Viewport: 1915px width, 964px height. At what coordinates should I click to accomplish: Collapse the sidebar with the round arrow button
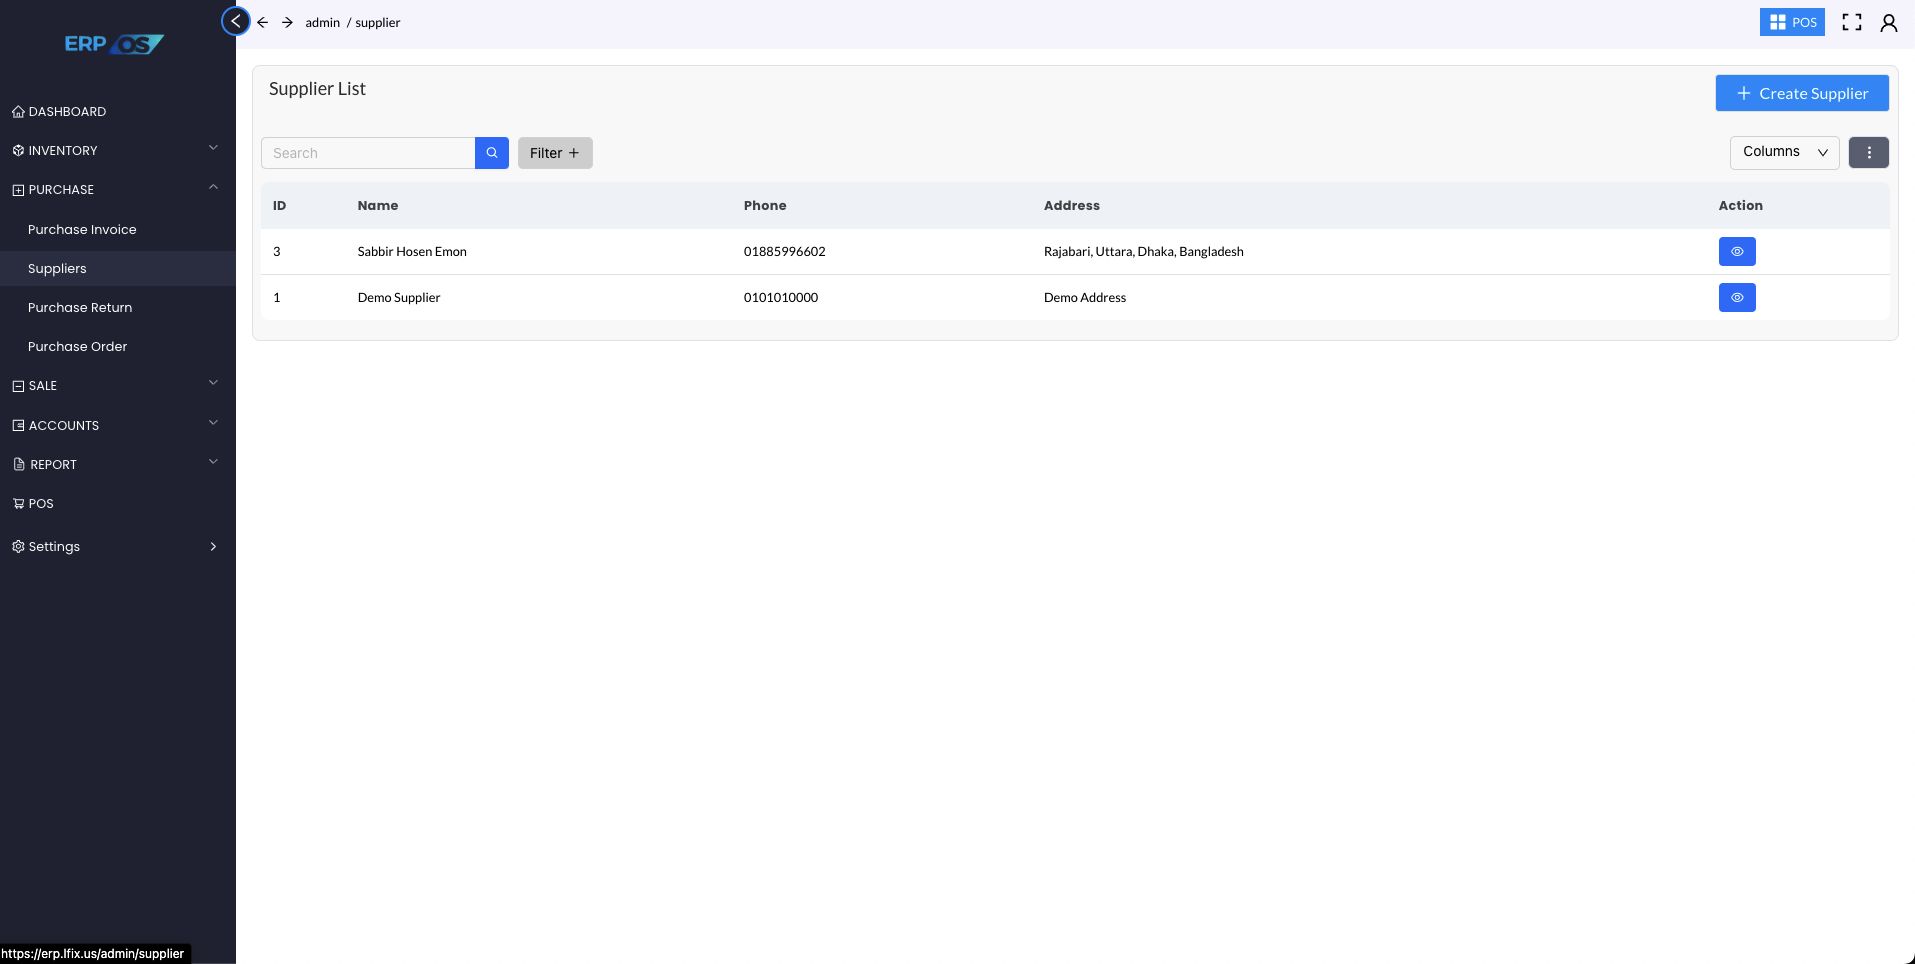coord(235,21)
